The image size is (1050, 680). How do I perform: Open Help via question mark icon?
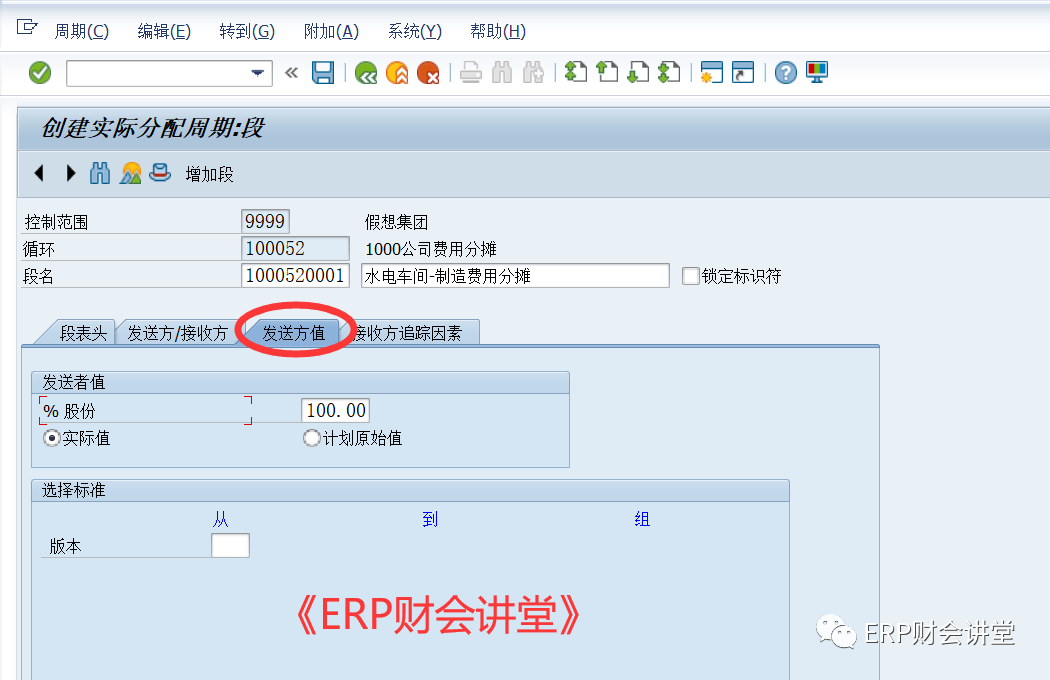click(786, 72)
